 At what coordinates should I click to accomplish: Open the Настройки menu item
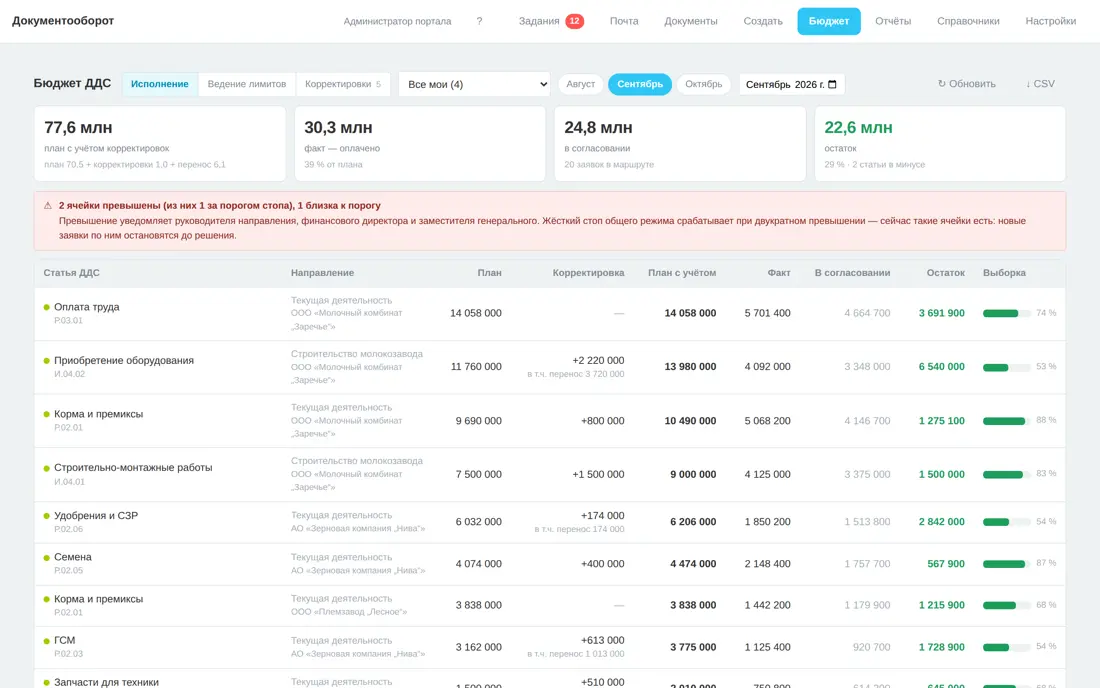pyautogui.click(x=1050, y=21)
